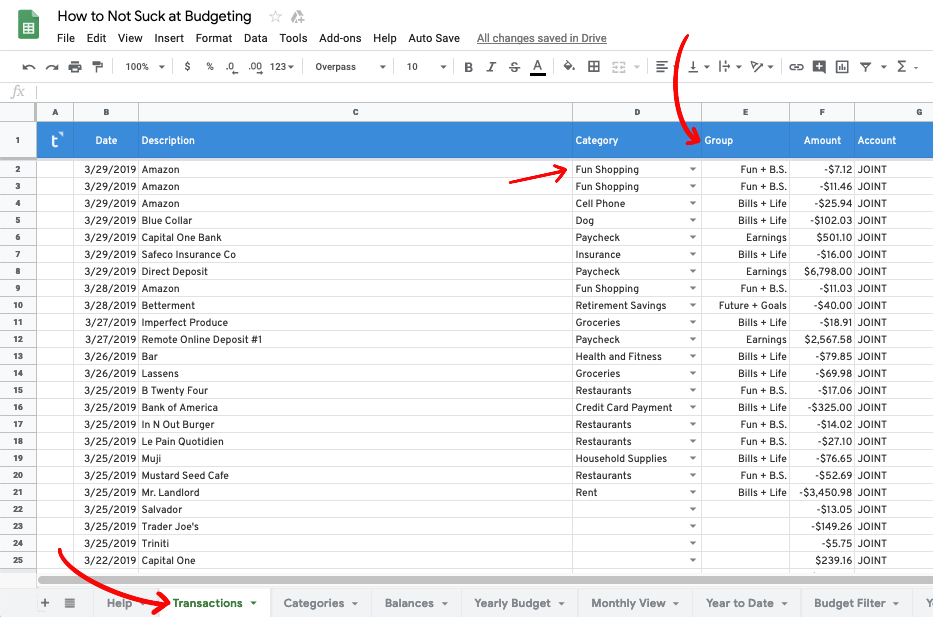The height and width of the screenshot is (617, 933).
Task: Open horizontal align options
Action: click(x=662, y=67)
